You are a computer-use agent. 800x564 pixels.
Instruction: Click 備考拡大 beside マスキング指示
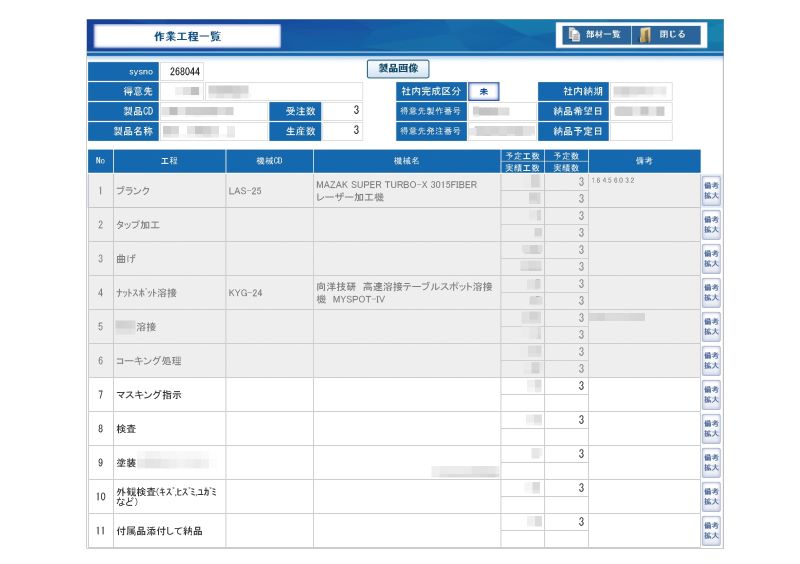[711, 394]
